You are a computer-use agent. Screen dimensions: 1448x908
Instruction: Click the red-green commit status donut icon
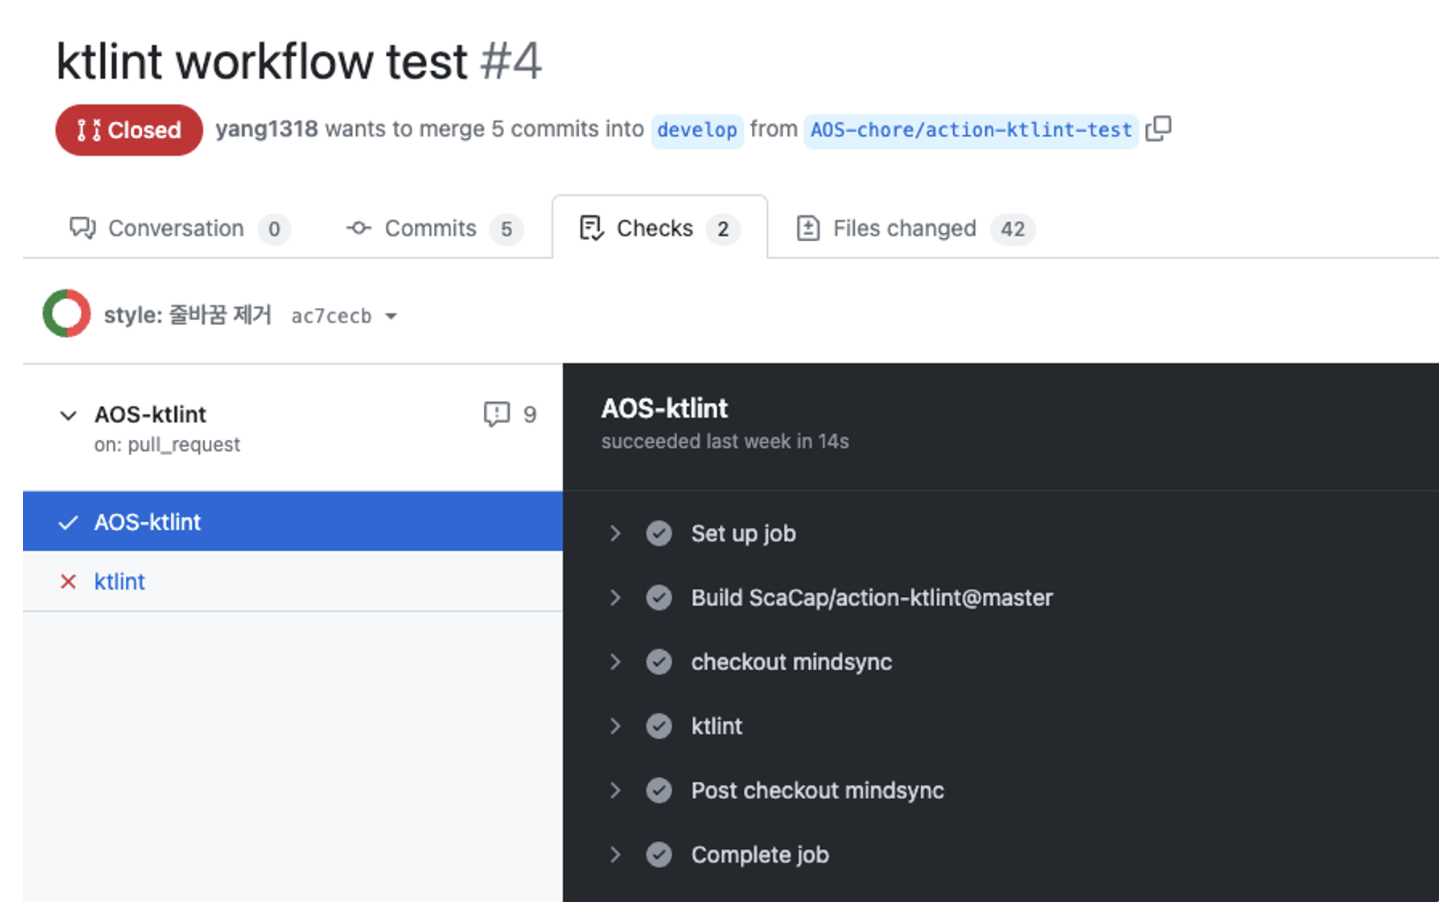point(67,314)
